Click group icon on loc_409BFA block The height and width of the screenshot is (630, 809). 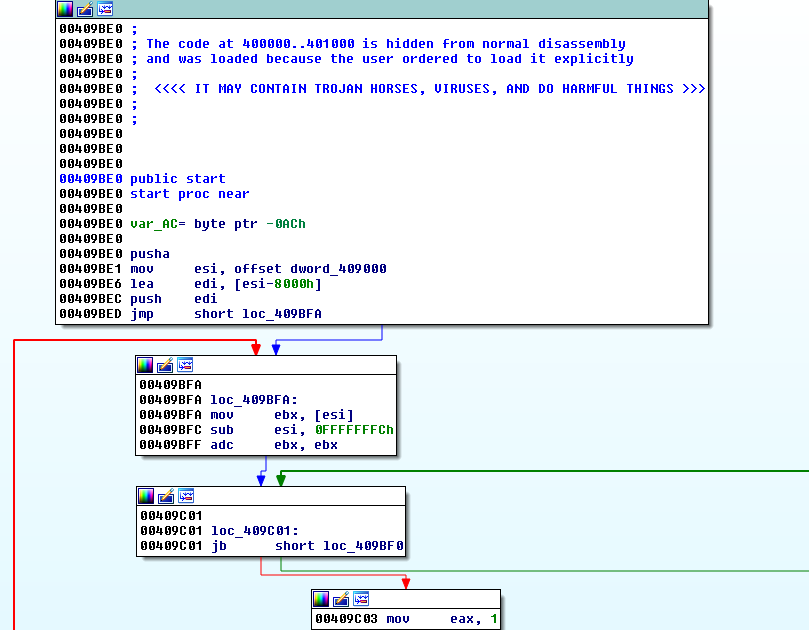click(185, 365)
